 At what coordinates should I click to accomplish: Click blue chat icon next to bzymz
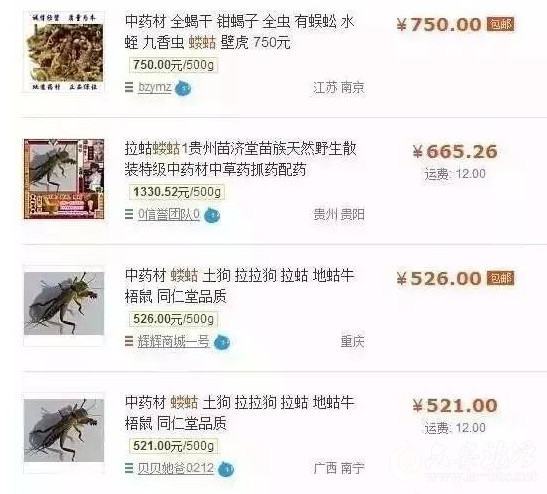(x=182, y=89)
